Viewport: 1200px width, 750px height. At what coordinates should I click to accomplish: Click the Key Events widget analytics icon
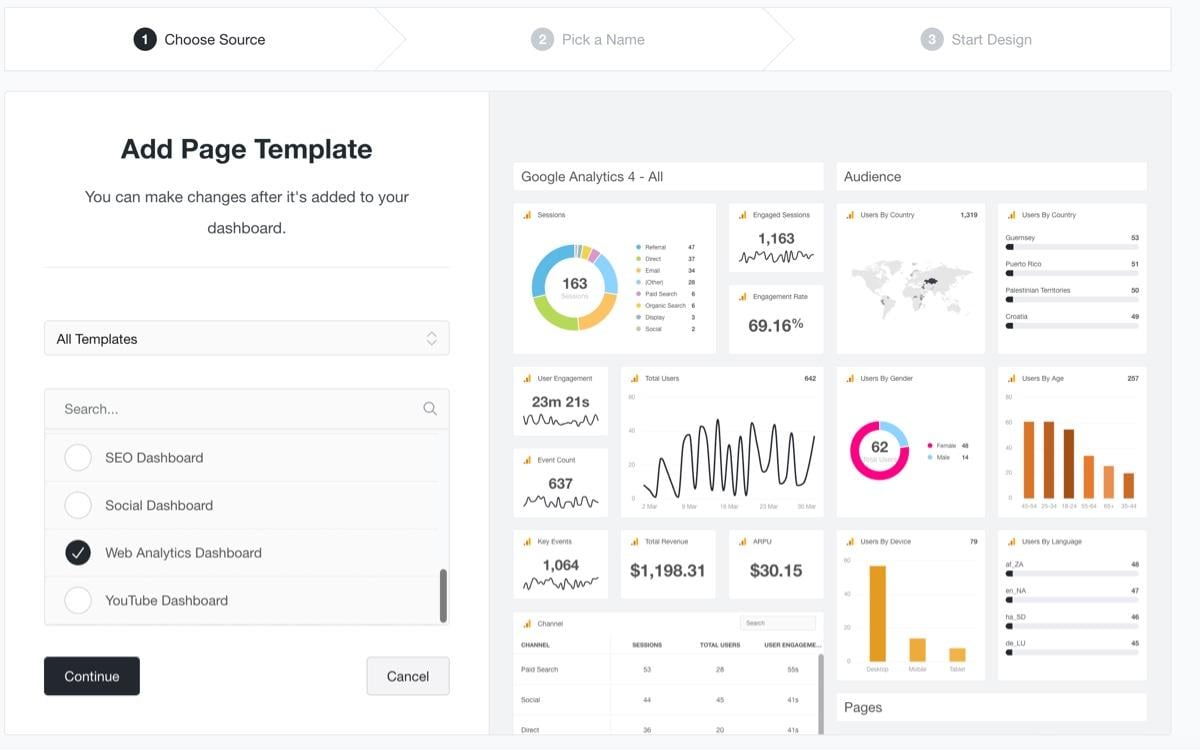coord(527,542)
